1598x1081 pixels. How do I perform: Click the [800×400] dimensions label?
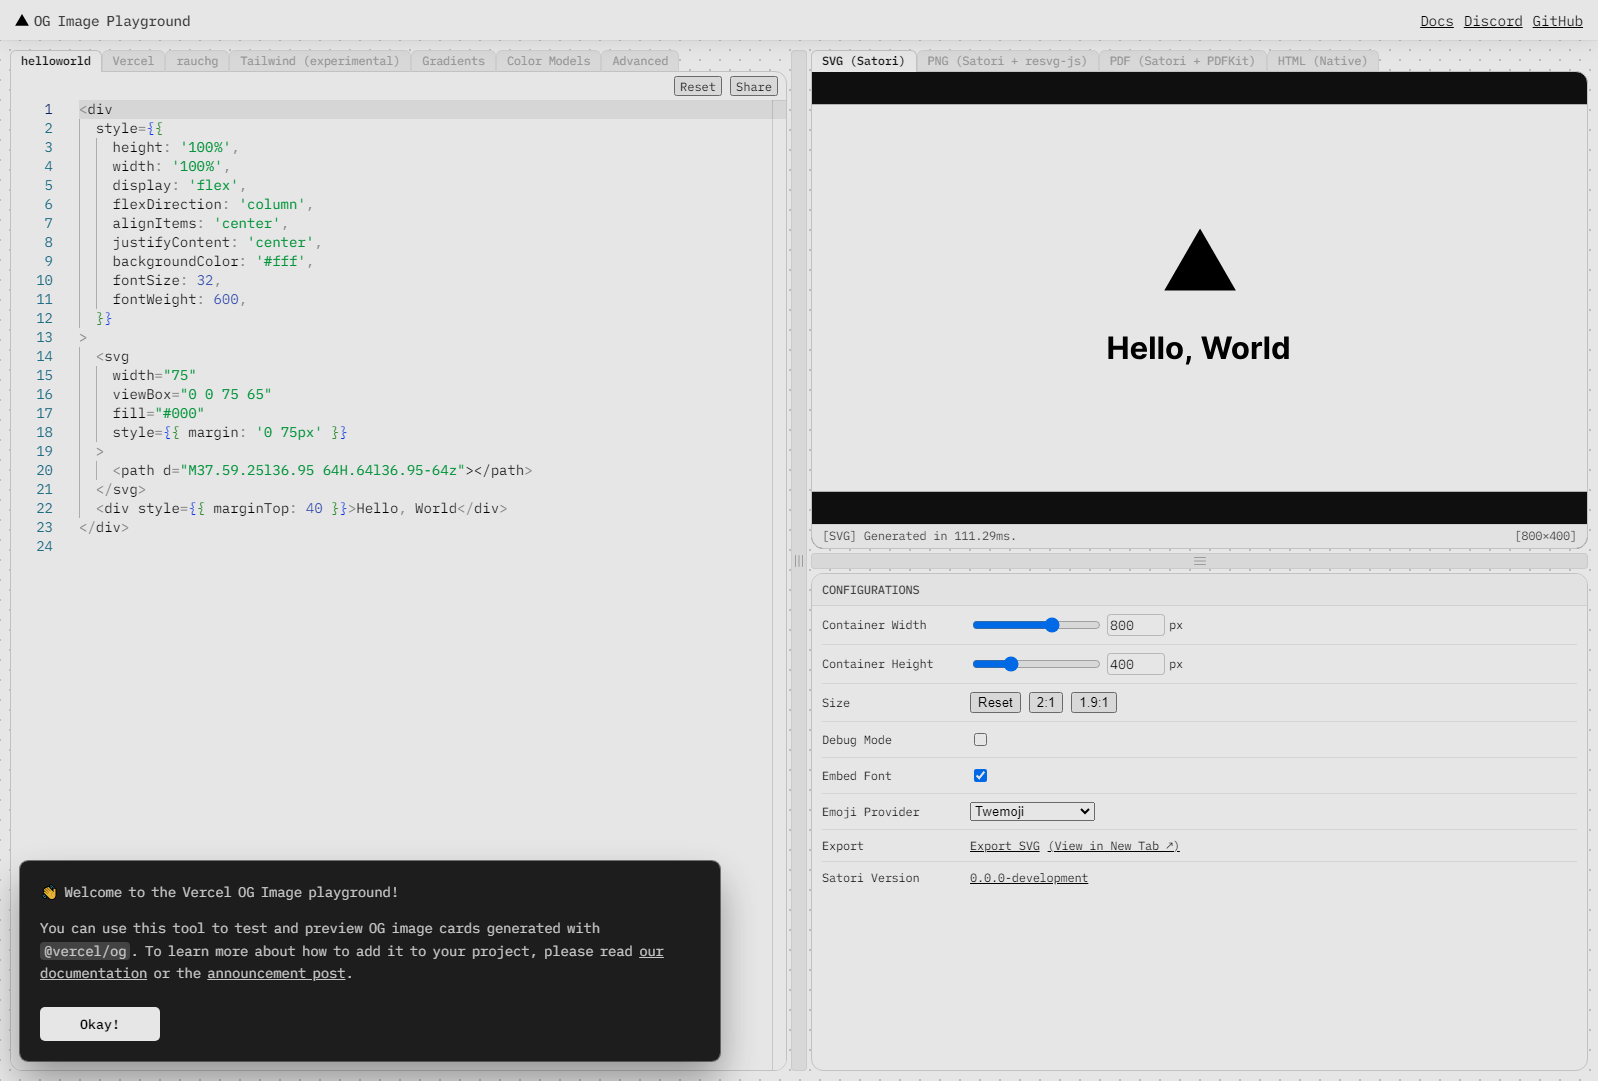point(1546,536)
